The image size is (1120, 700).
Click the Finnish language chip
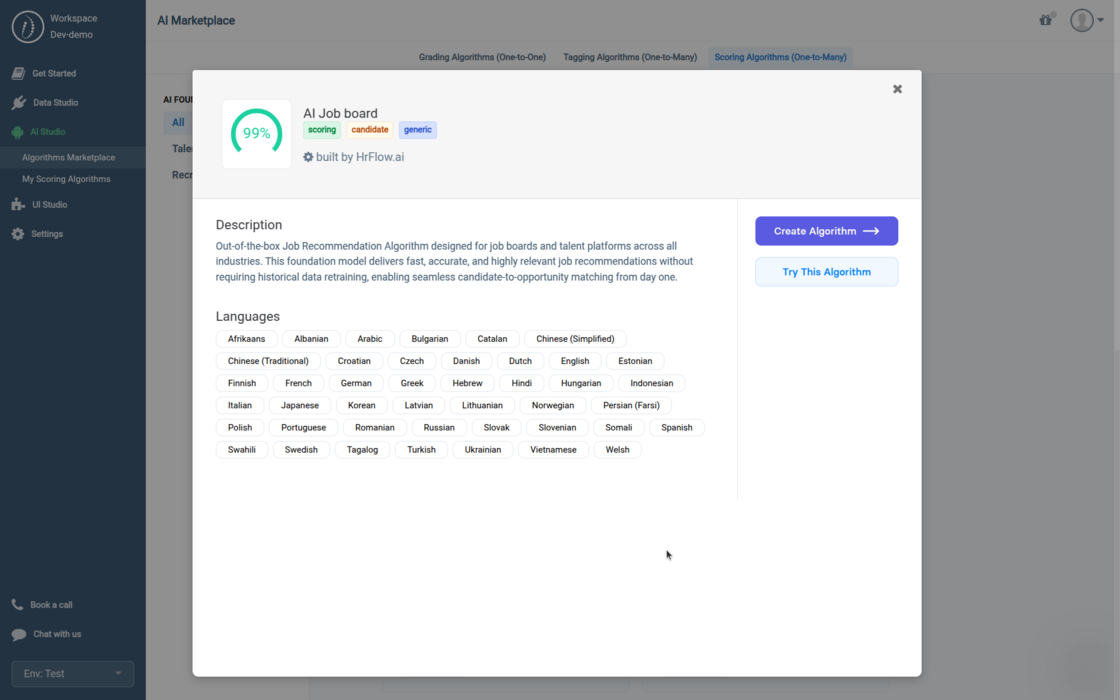[242, 383]
